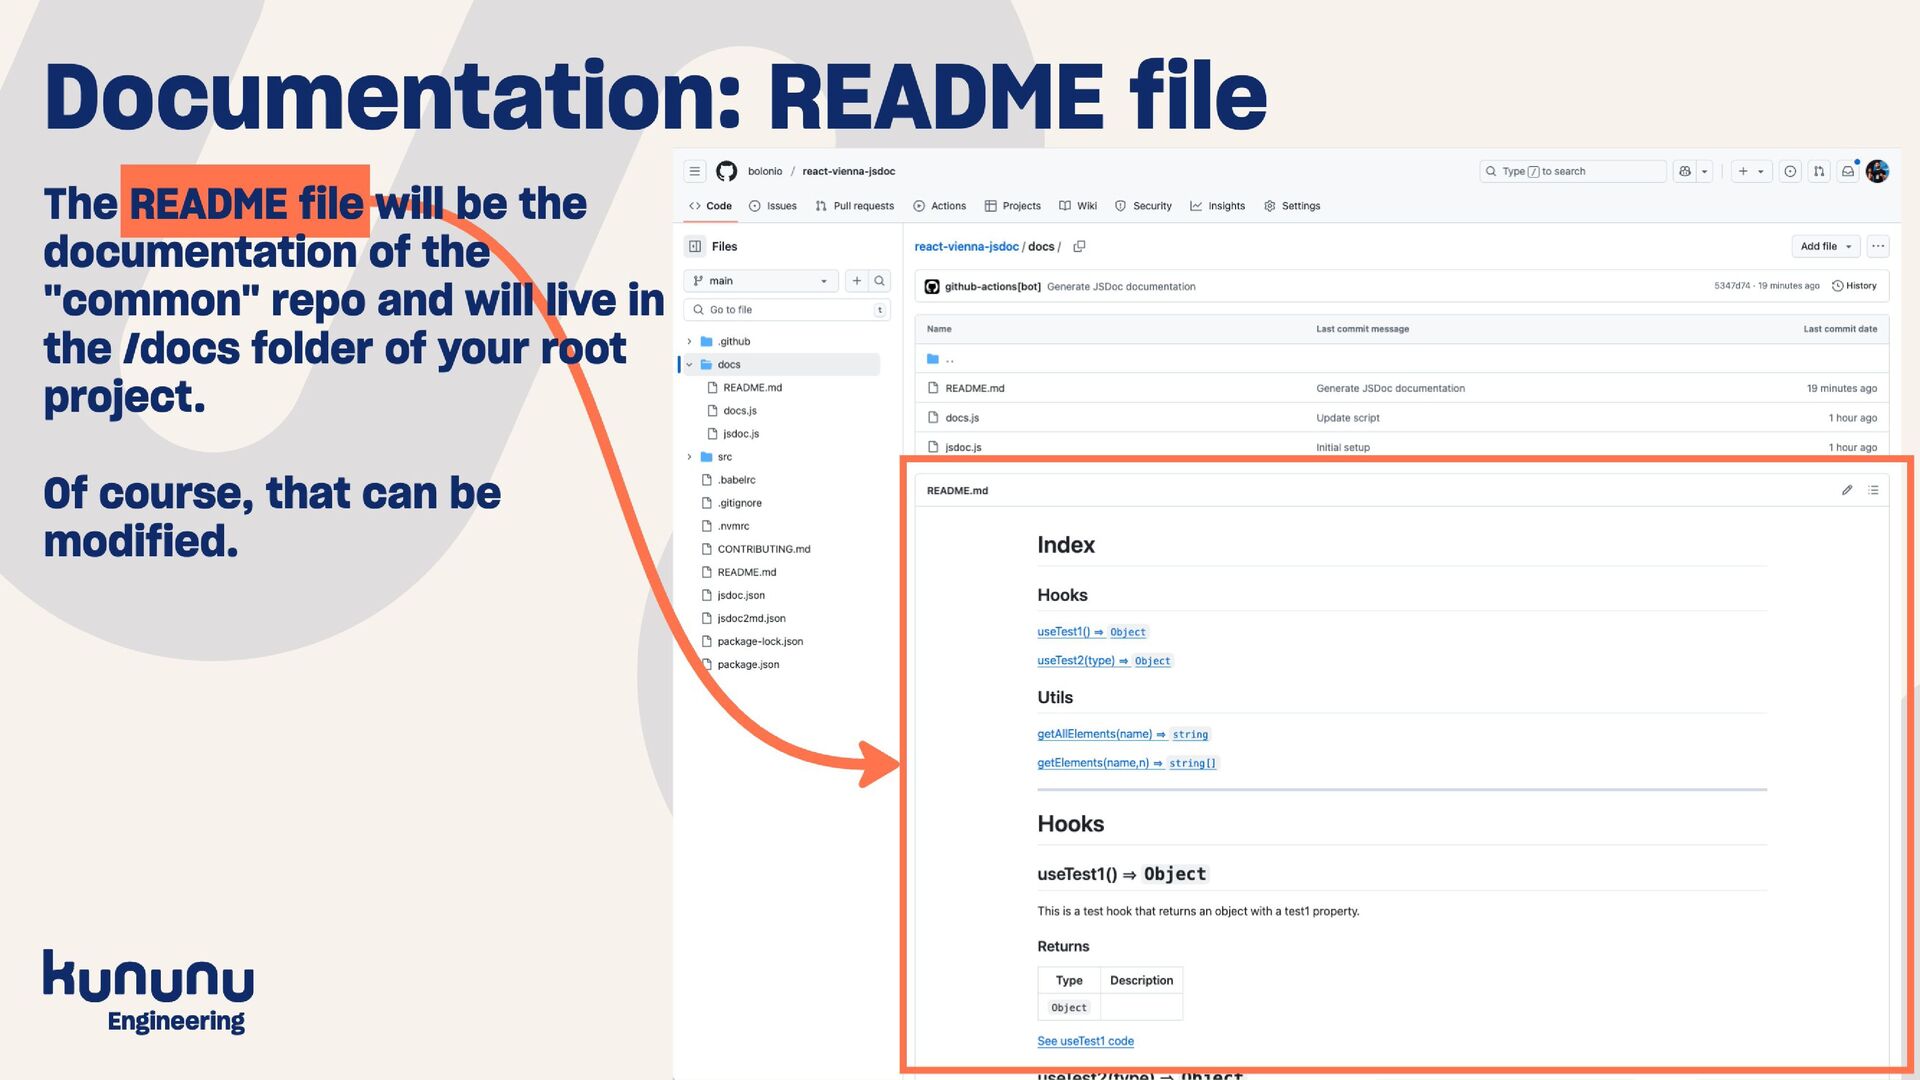Click the react-vienna-jsdoc breadcrumb link
1920x1080 pixels.
966,246
